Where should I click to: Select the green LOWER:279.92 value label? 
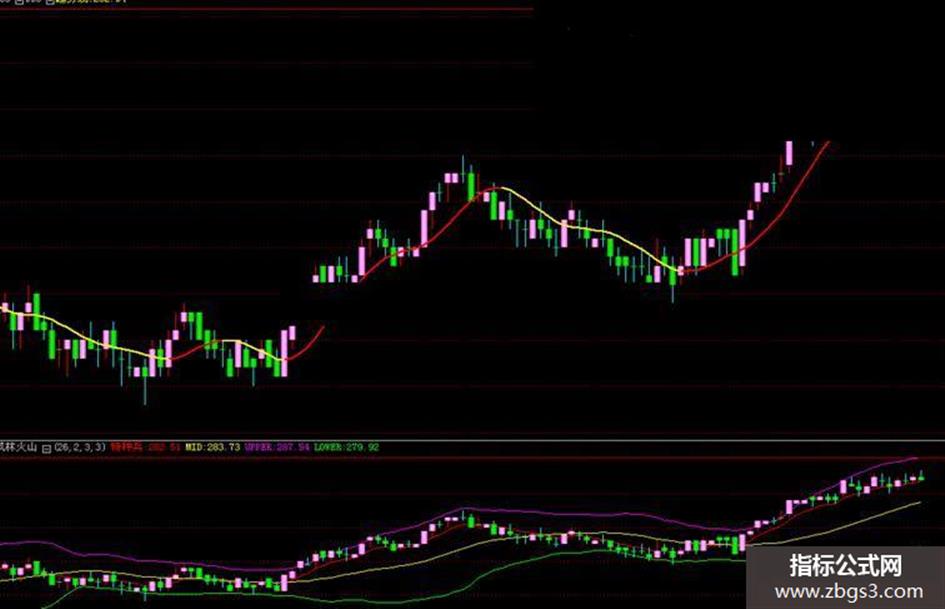click(347, 447)
